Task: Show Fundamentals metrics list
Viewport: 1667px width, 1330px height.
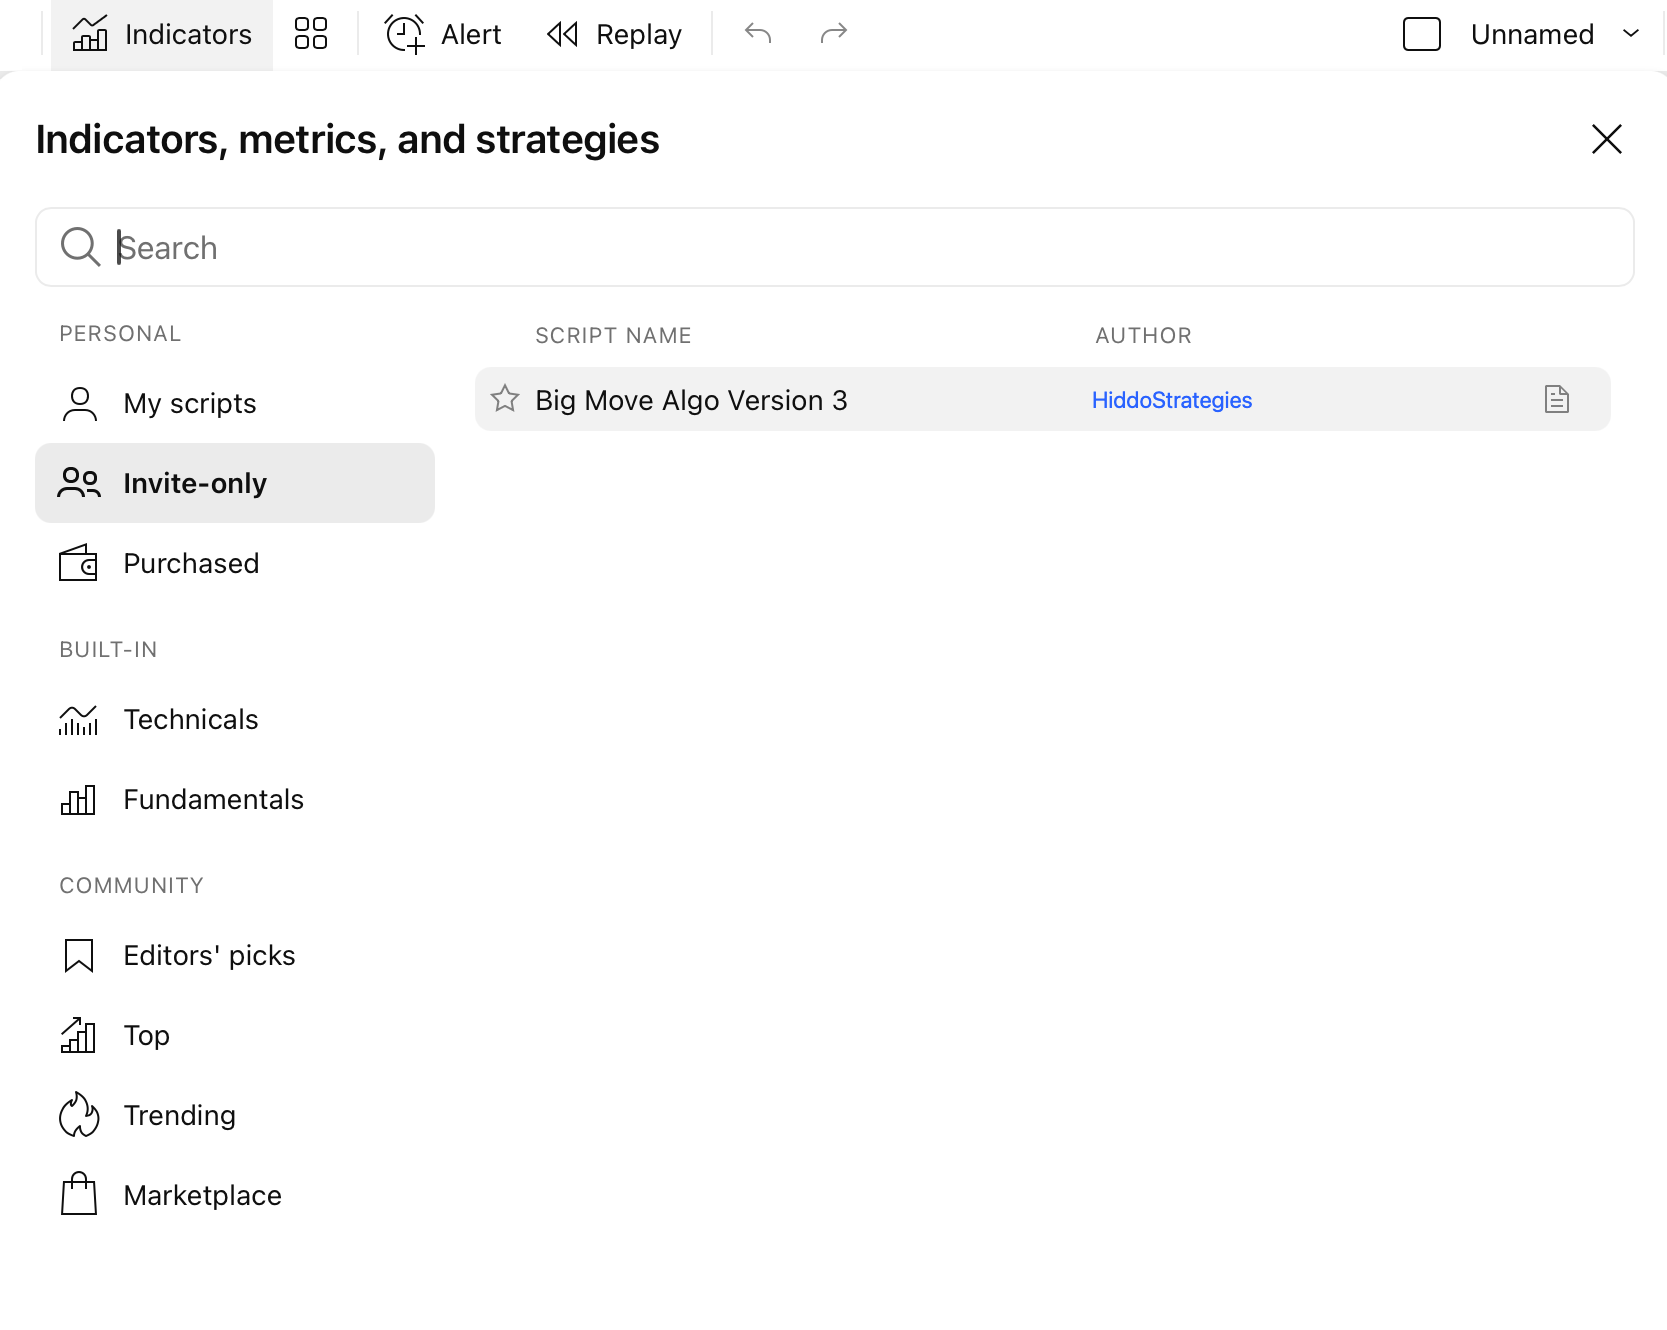Action: click(235, 799)
